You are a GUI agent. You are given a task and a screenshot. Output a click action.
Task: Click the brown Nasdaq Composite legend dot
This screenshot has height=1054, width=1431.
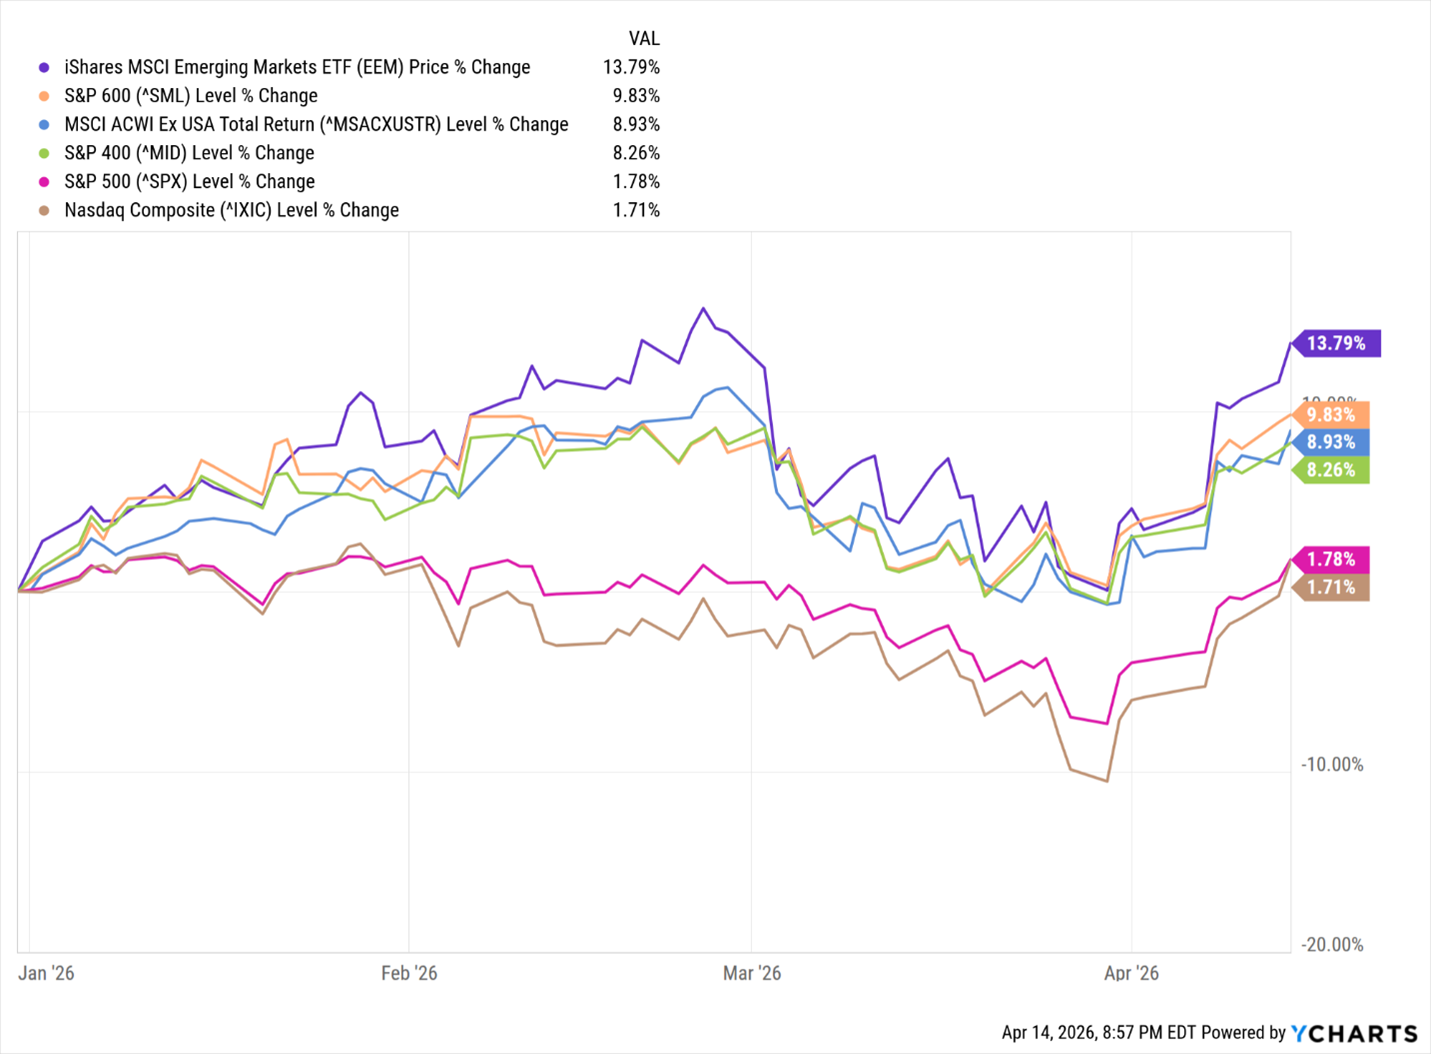pos(44,211)
